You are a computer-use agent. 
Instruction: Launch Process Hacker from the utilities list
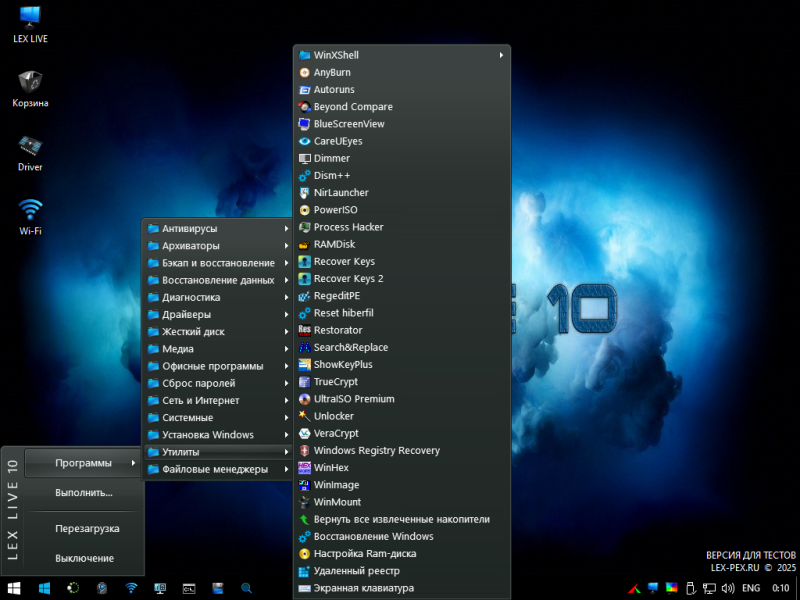[348, 227]
